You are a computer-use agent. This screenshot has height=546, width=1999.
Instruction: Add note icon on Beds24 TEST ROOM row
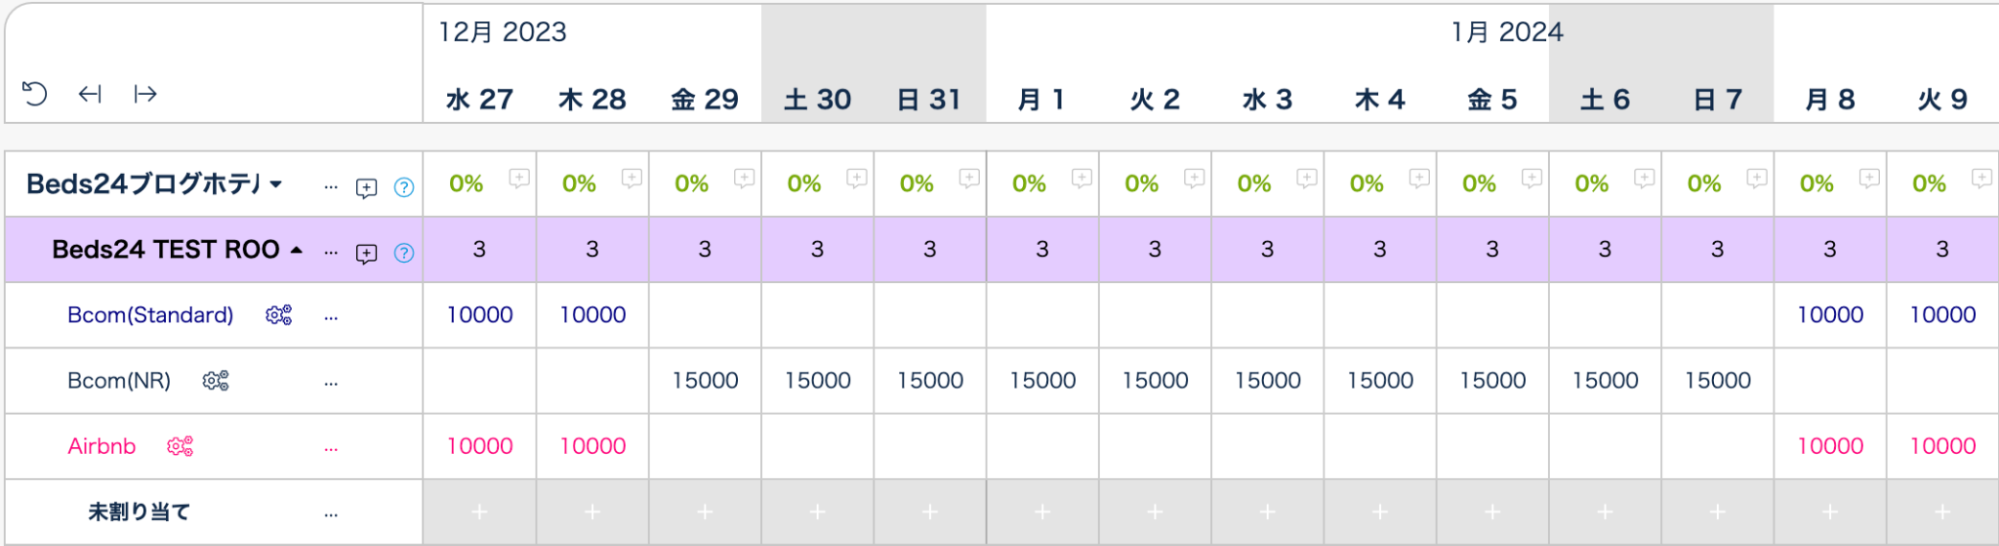(367, 253)
